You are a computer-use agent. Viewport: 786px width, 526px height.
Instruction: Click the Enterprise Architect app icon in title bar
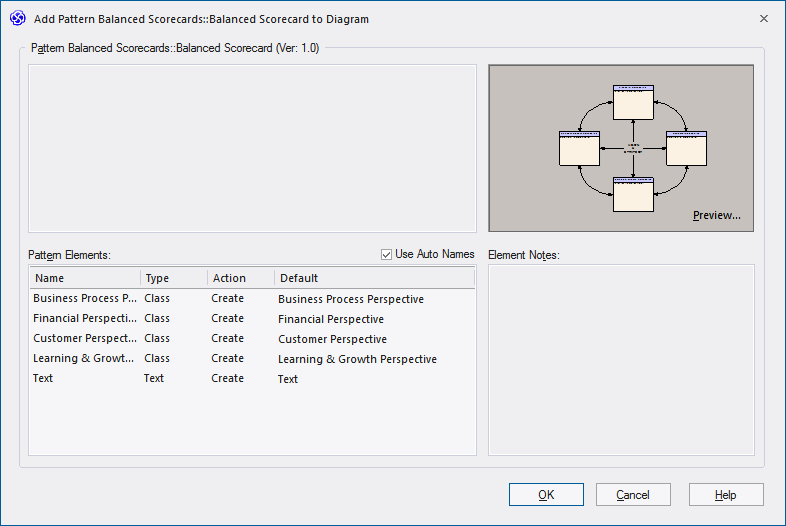[x=17, y=18]
